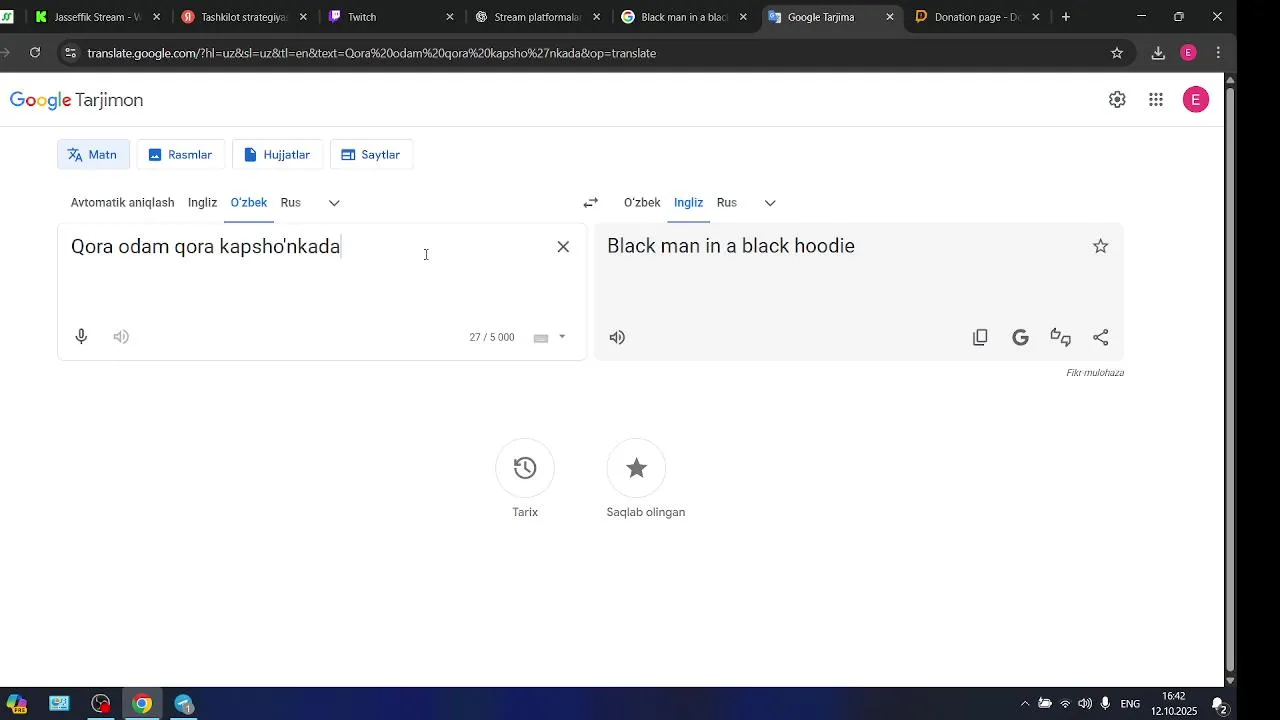Image resolution: width=1280 pixels, height=720 pixels.
Task: Open the taskbar volume control
Action: click(x=1085, y=704)
